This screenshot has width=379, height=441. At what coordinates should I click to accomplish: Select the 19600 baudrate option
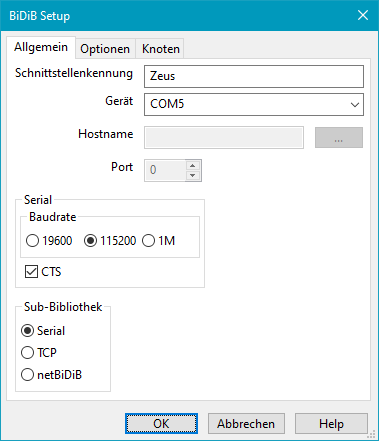(x=49, y=241)
